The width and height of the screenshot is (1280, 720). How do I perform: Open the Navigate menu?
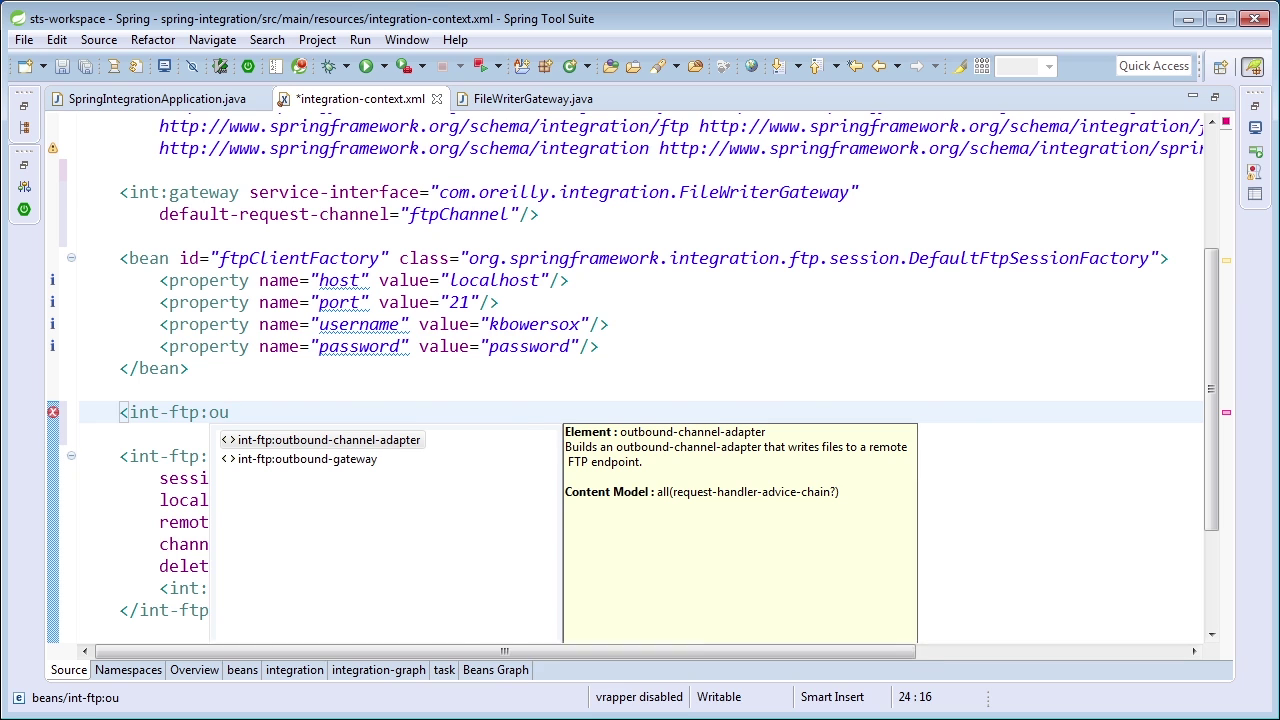[212, 40]
